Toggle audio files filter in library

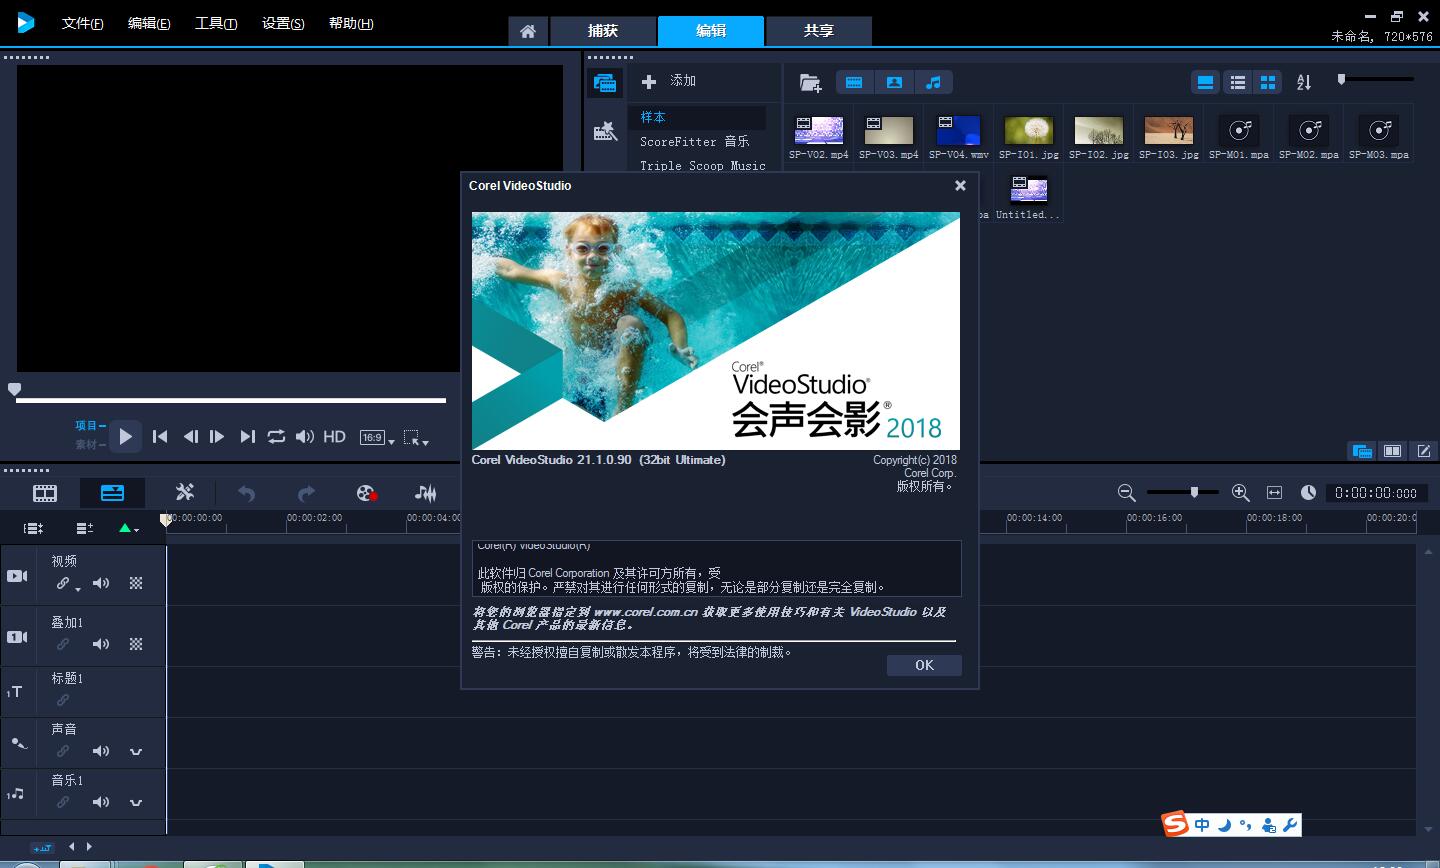[x=933, y=82]
